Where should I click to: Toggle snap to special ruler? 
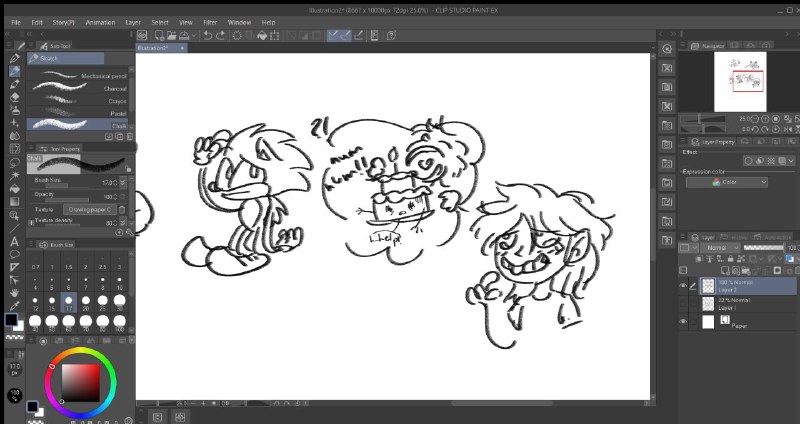(x=345, y=35)
